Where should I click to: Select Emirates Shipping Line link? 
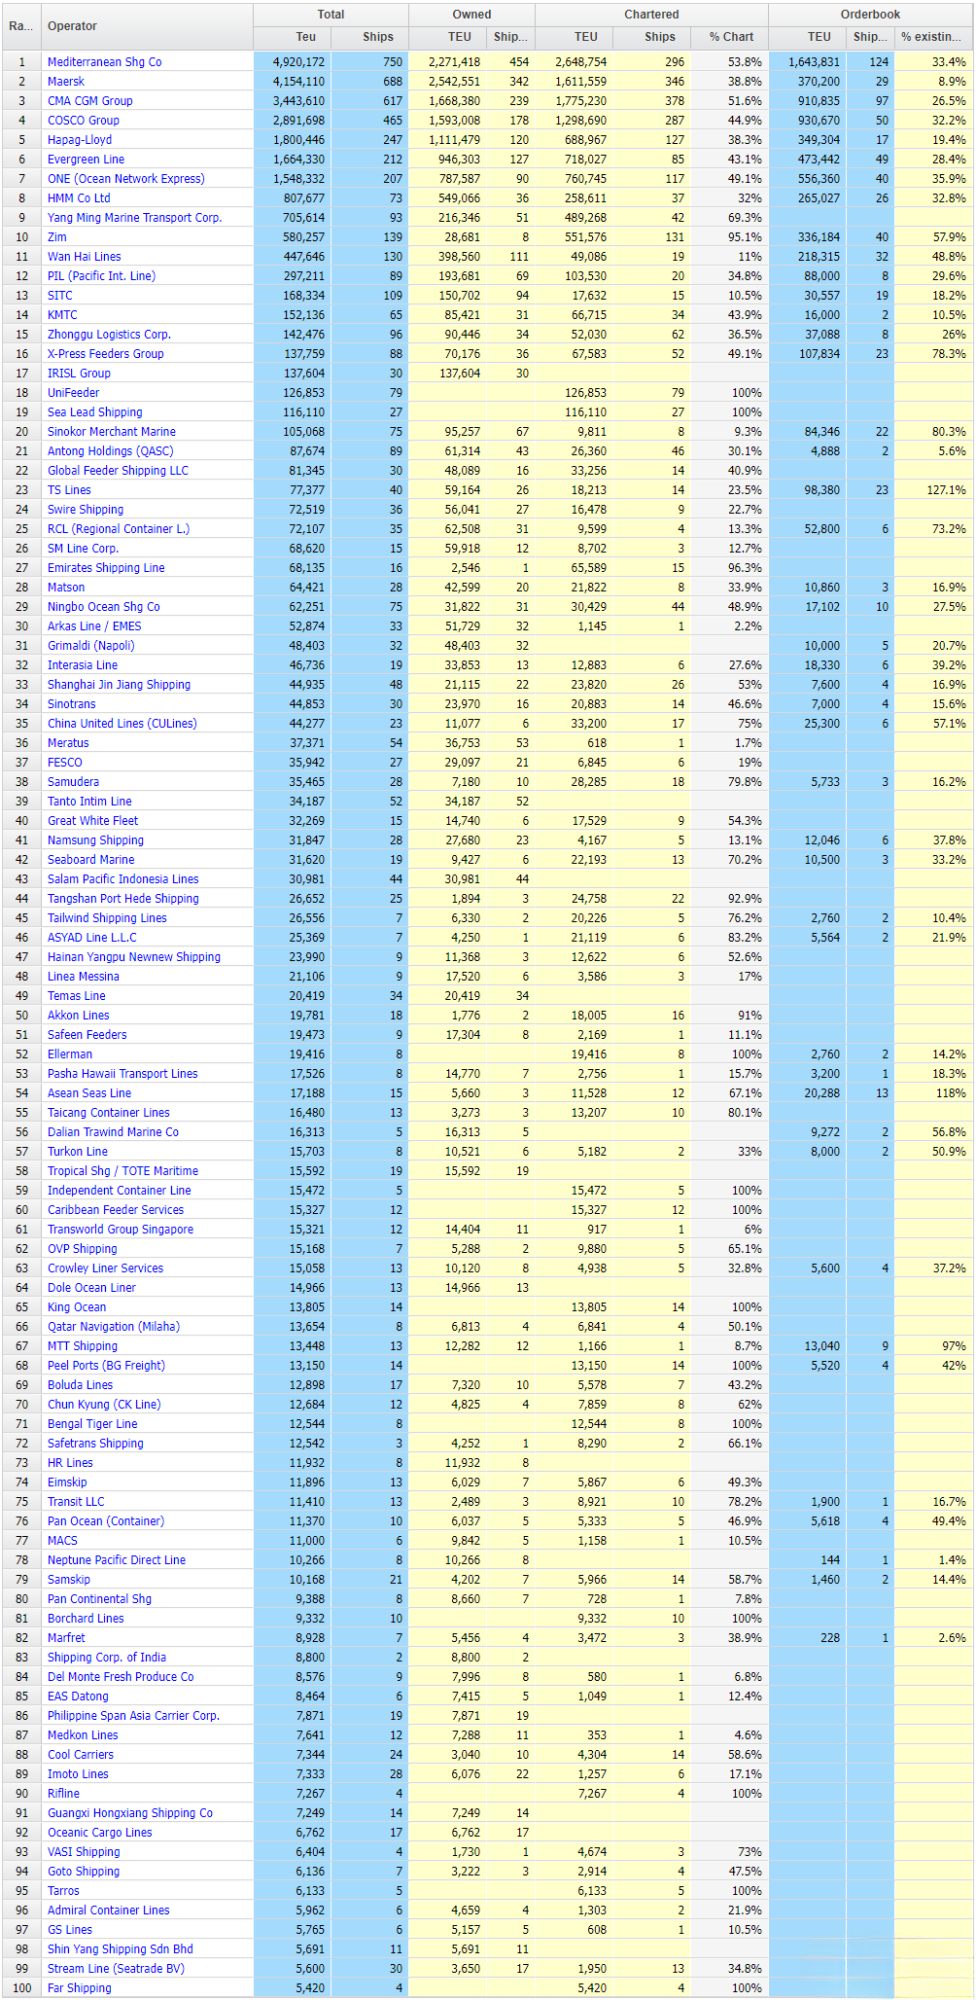click(106, 568)
